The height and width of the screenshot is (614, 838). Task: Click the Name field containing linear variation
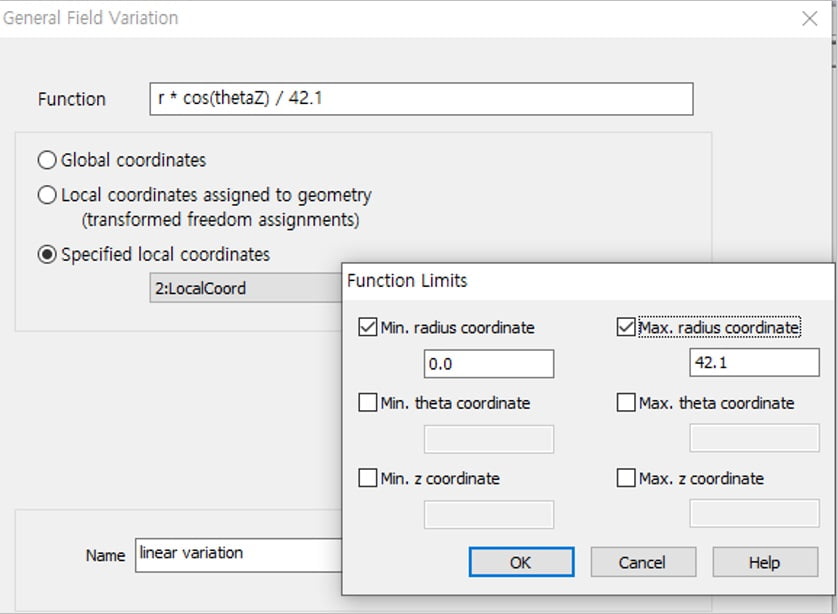point(238,554)
